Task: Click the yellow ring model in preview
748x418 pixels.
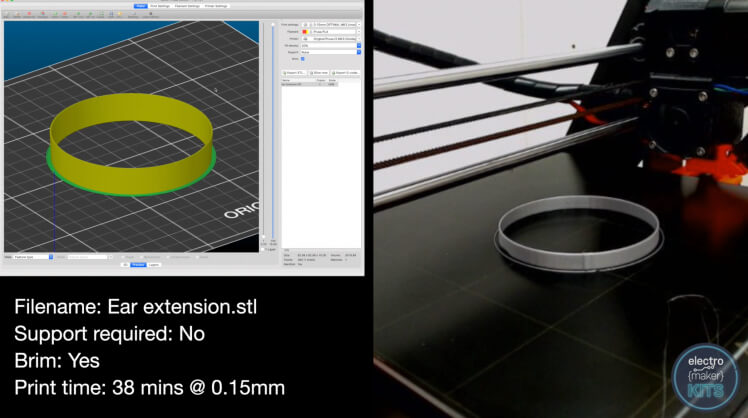Action: click(x=131, y=179)
